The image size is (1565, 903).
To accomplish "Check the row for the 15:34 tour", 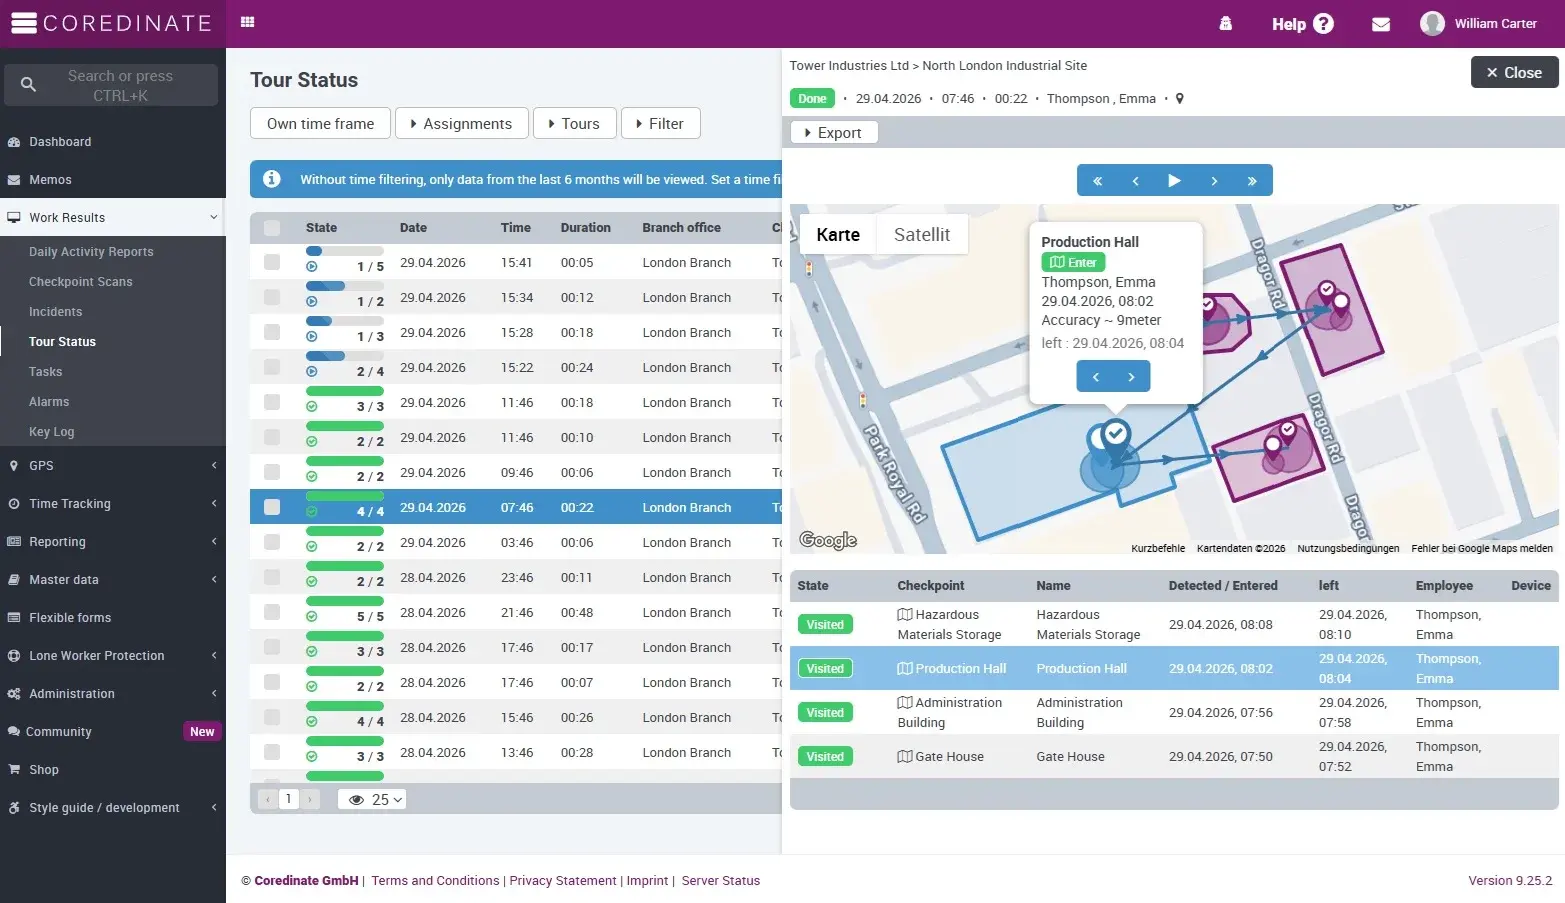I will click(272, 297).
